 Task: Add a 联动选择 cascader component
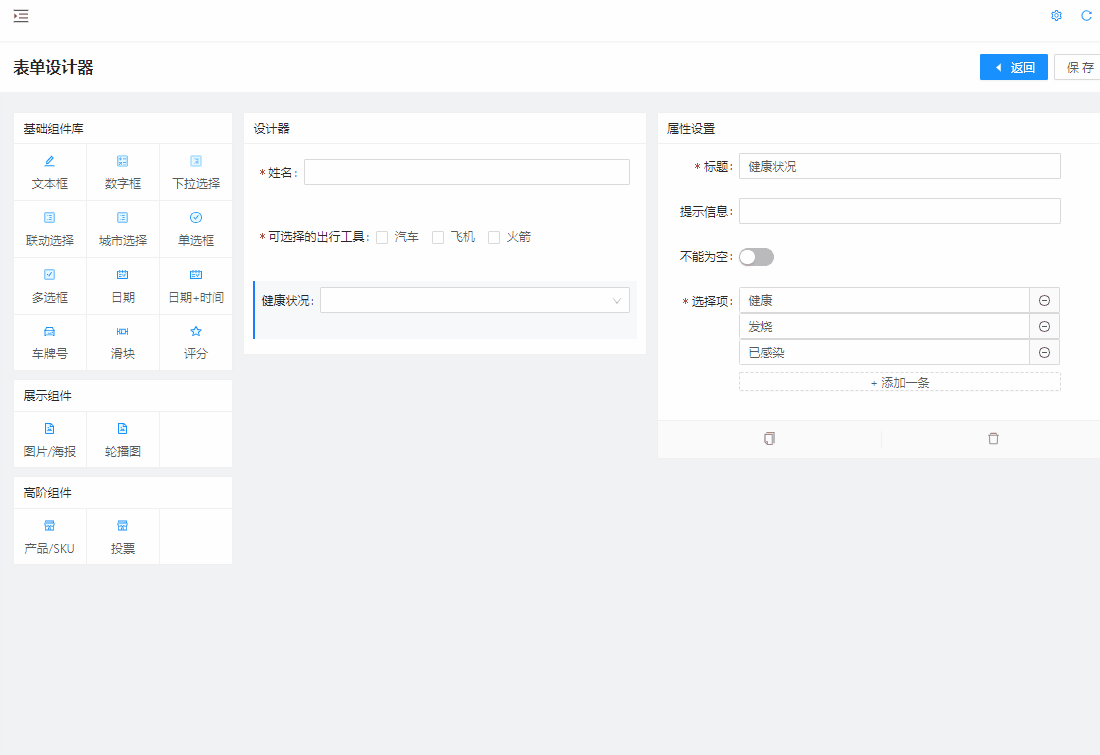[50, 229]
